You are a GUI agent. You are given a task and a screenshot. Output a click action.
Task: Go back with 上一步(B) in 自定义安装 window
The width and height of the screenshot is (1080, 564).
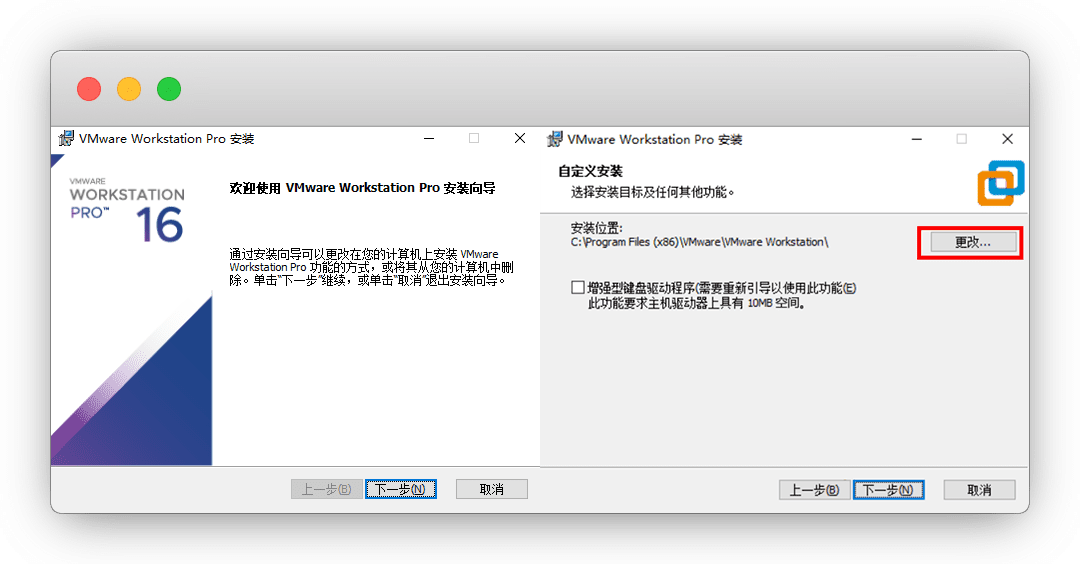815,490
